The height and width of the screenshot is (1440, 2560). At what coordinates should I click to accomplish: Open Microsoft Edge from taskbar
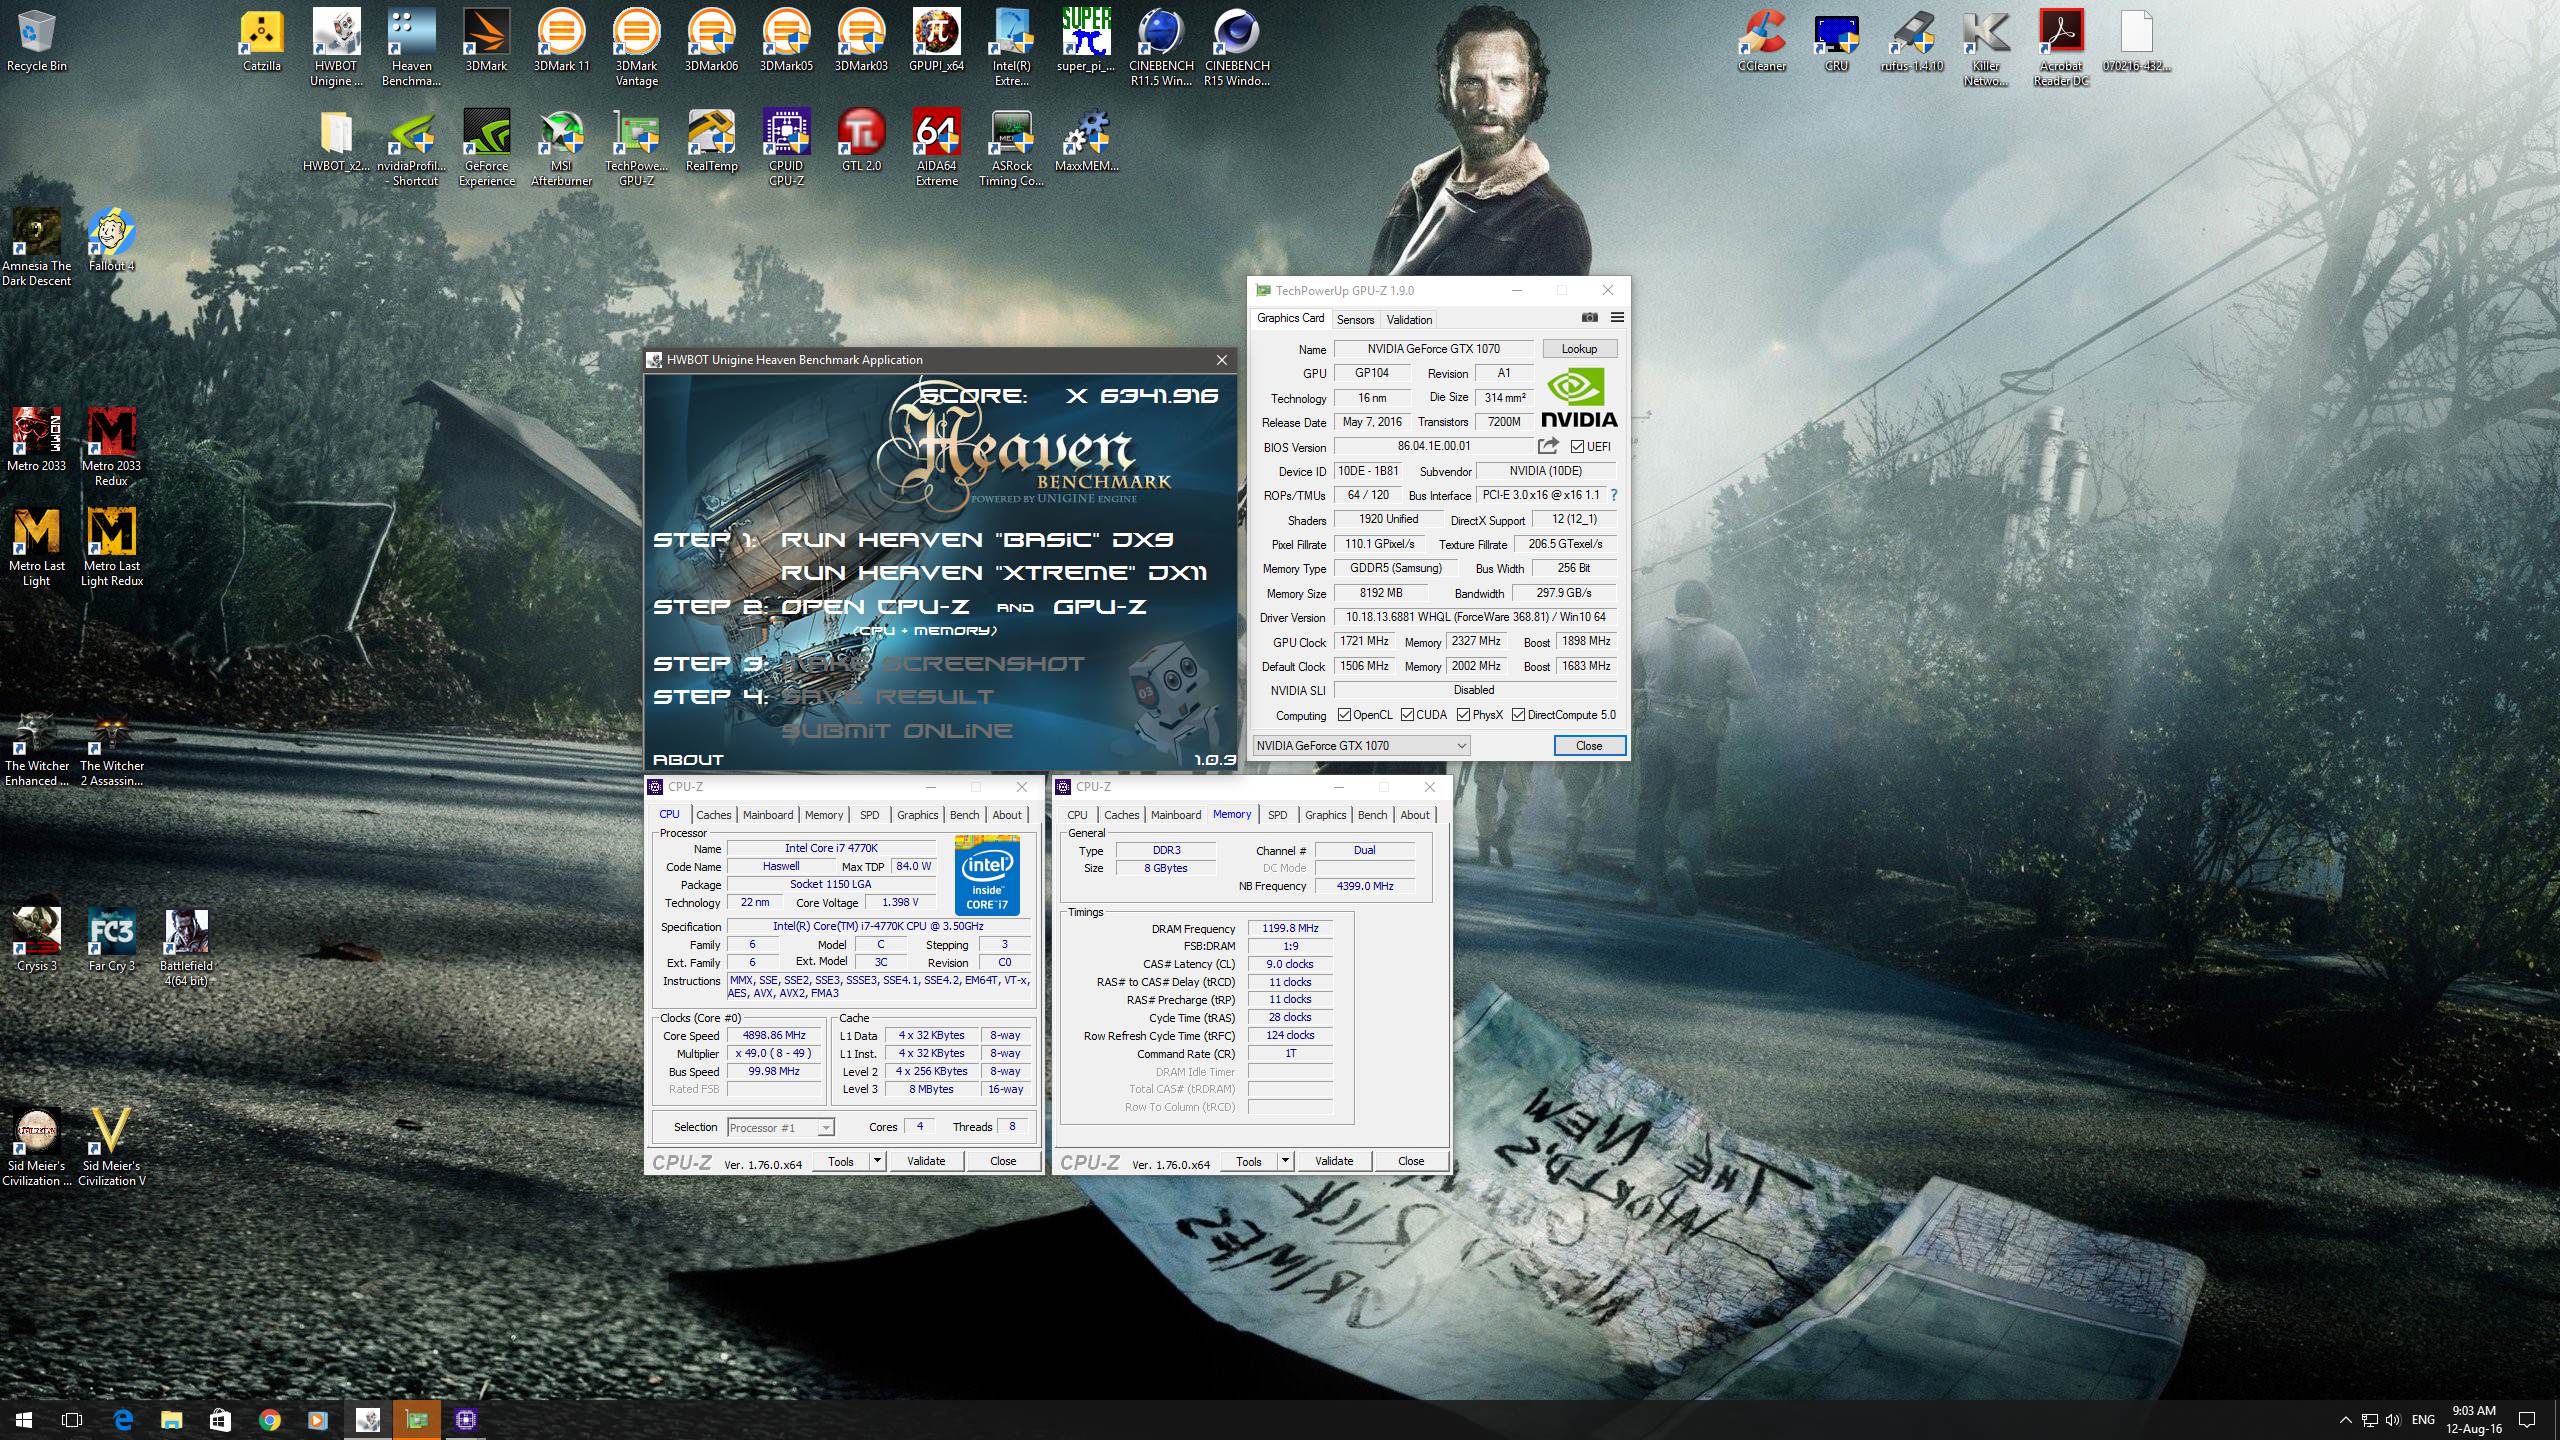[x=123, y=1420]
